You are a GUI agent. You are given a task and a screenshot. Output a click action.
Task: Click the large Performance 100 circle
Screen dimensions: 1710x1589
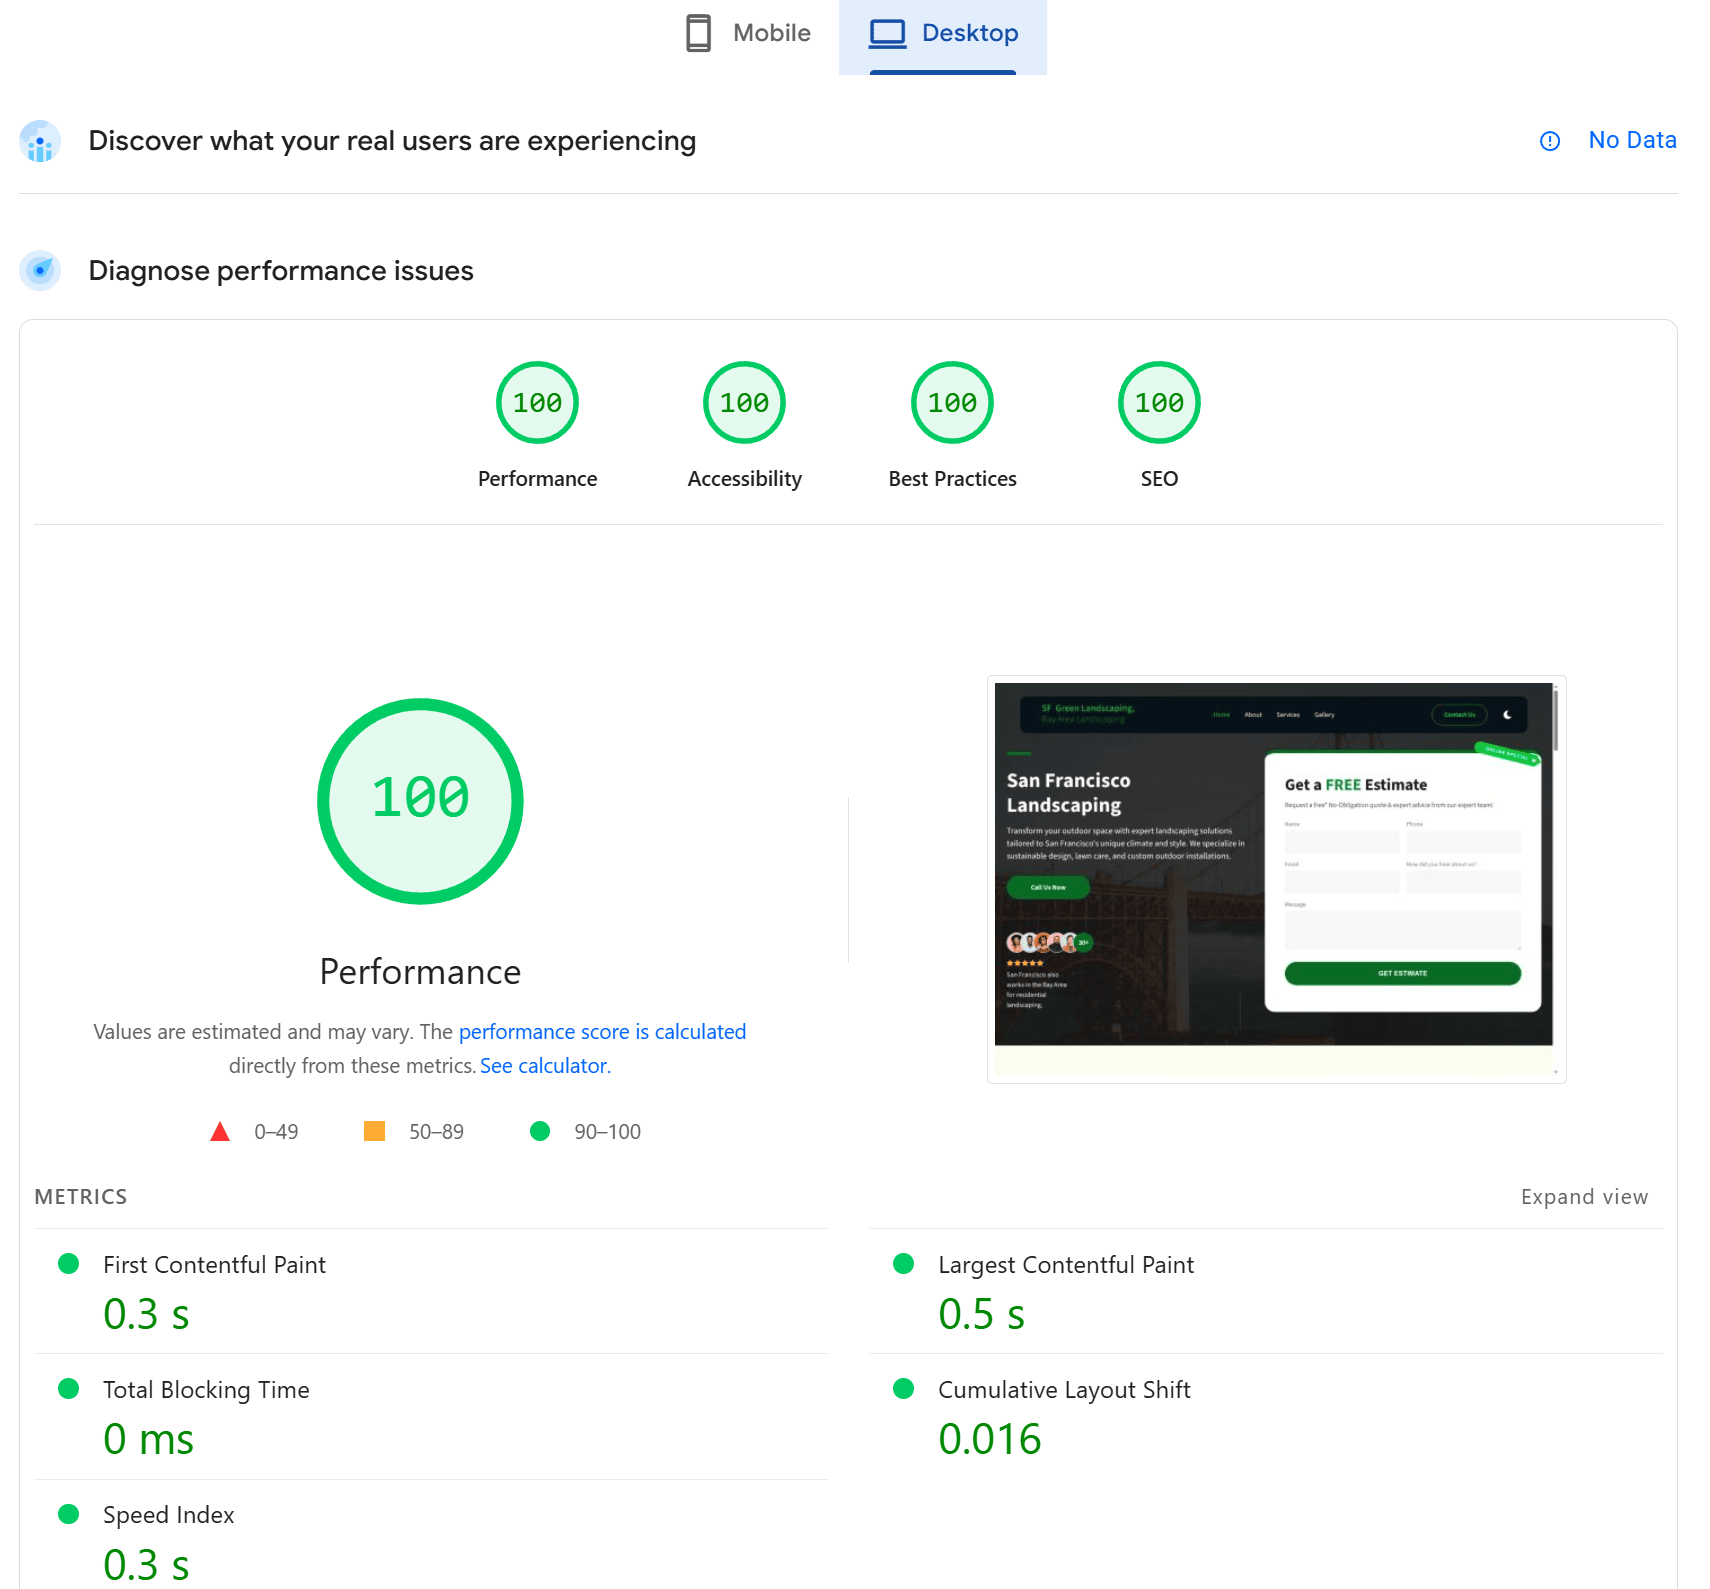[420, 800]
